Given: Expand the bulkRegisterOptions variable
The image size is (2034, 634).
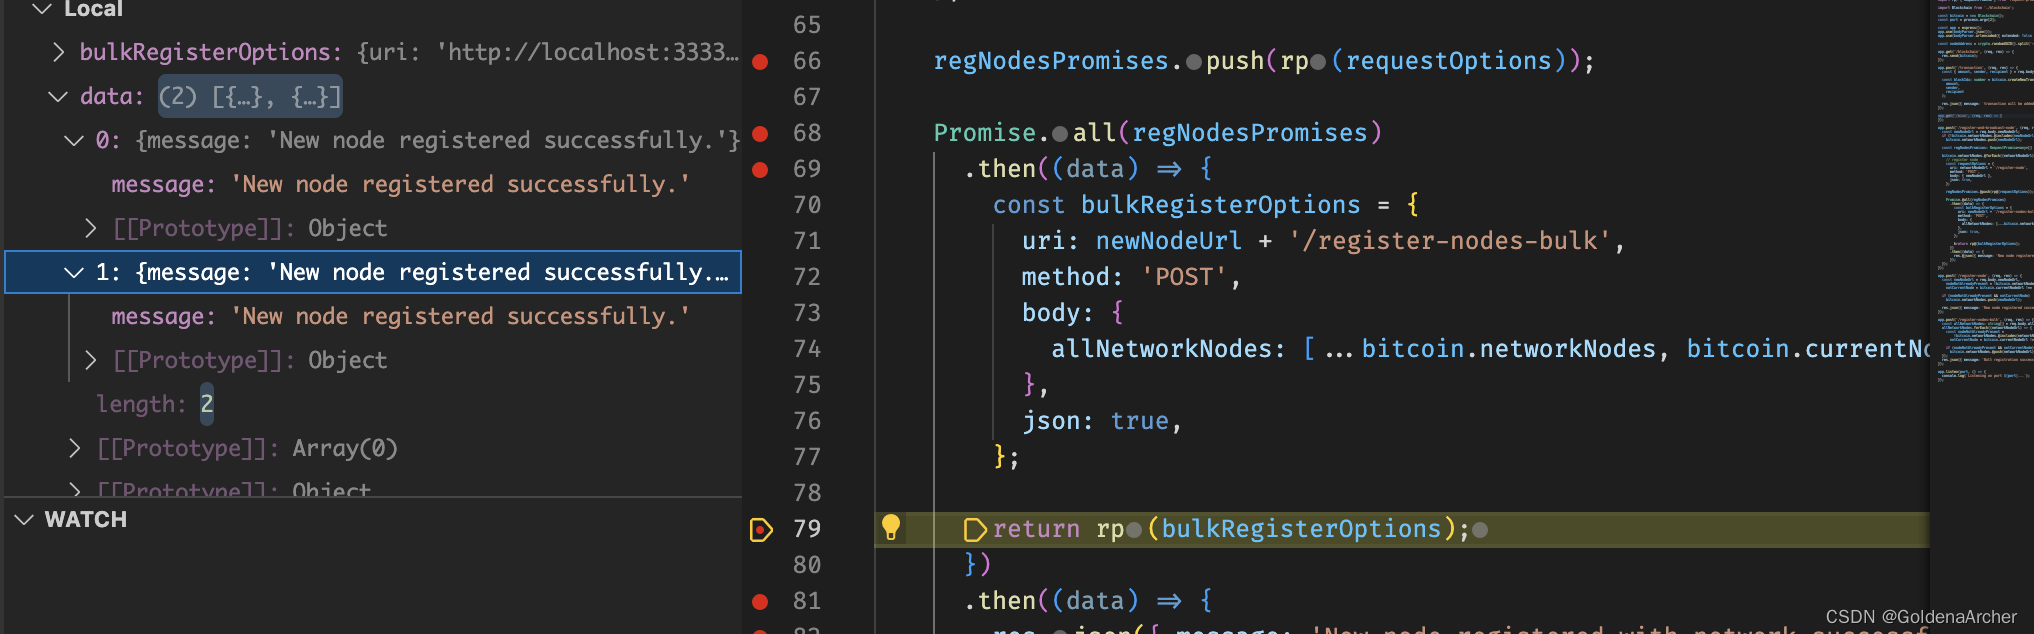Looking at the screenshot, I should [x=58, y=52].
